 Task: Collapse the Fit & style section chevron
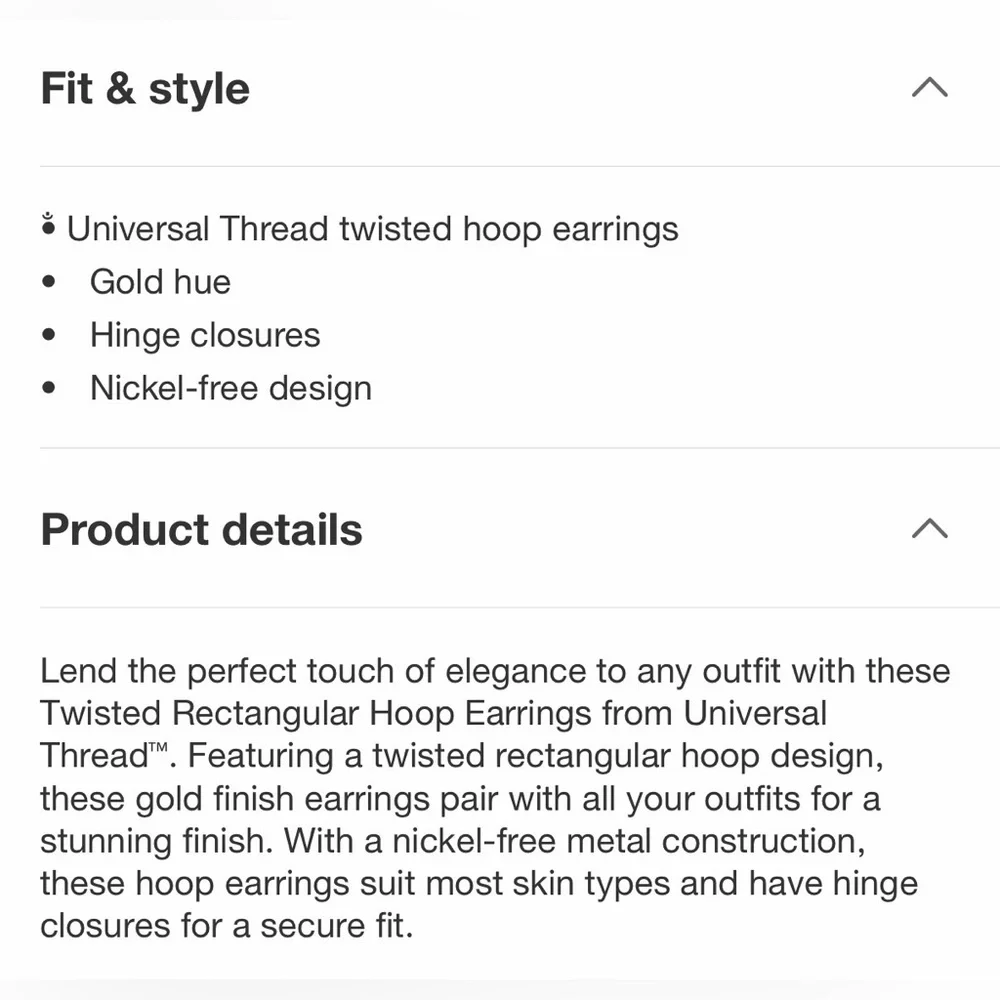click(x=929, y=87)
